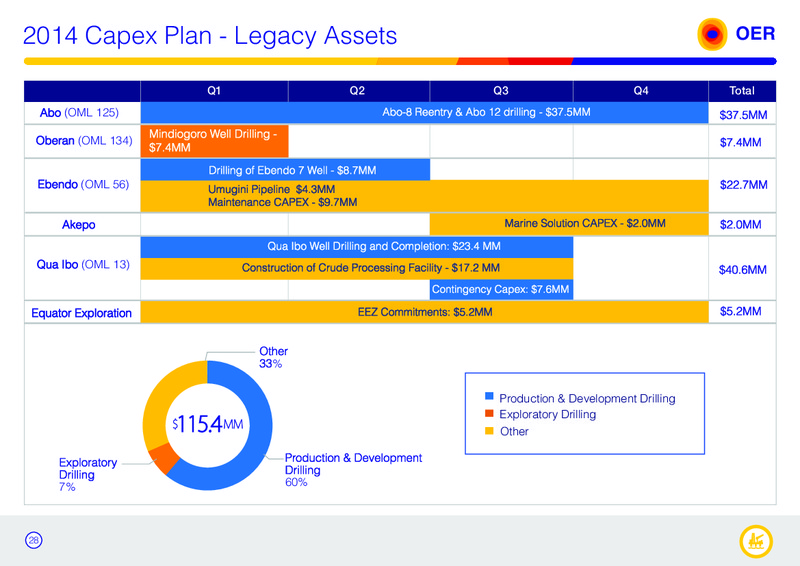Click the OER logo icon
The width and height of the screenshot is (800, 566).
coord(712,34)
